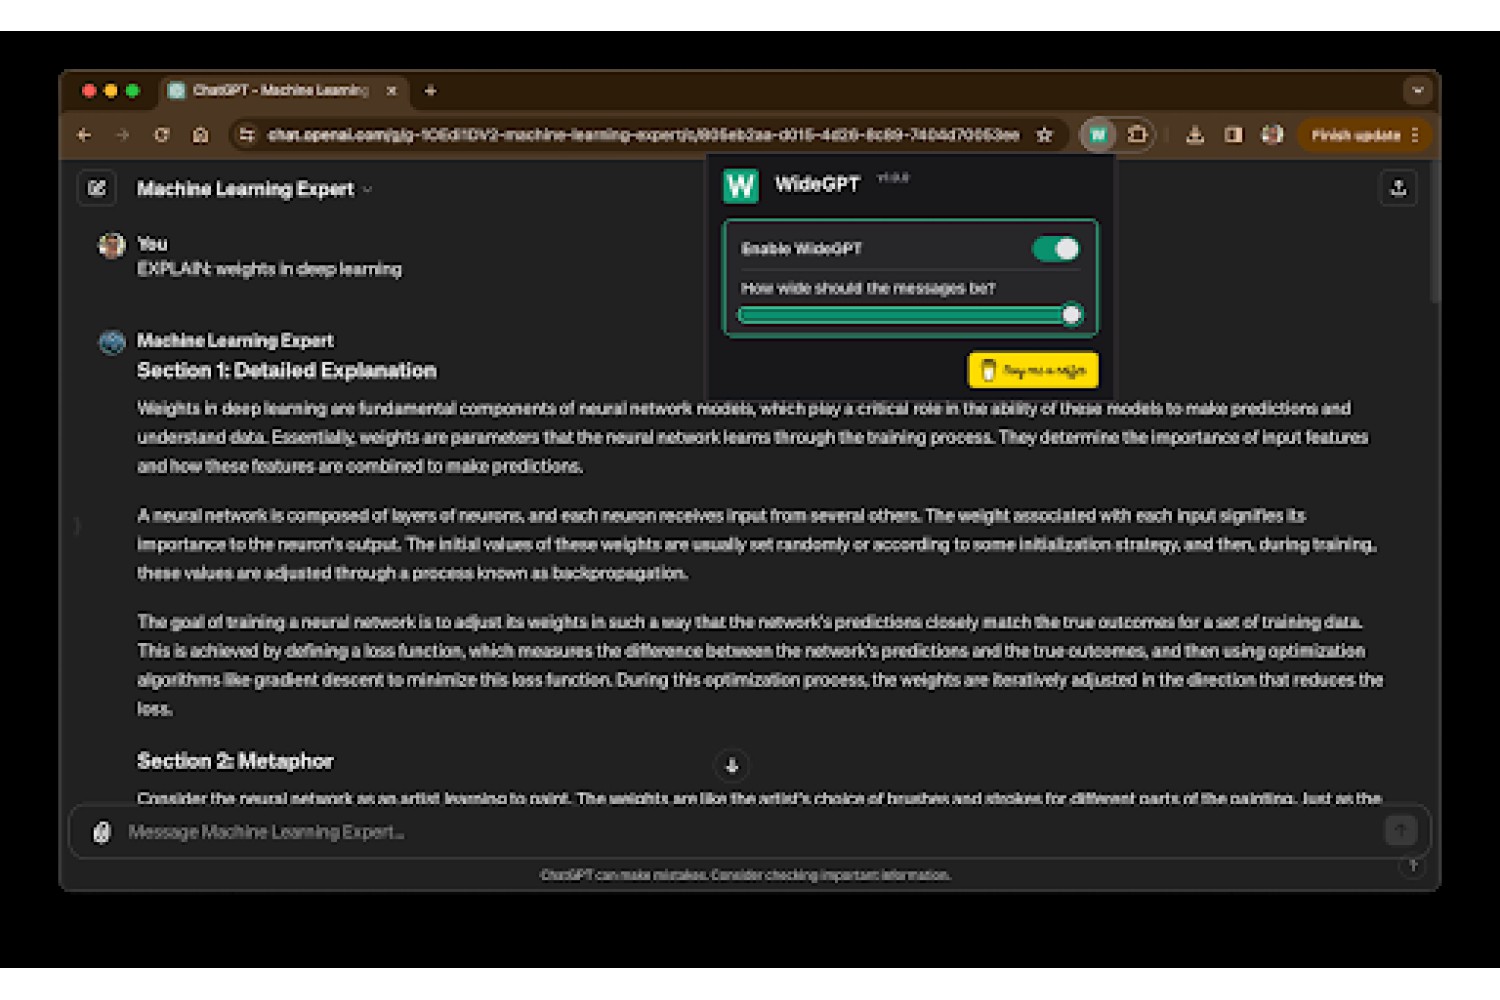Jump to bottom of the conversation
1500x1000 pixels.
tap(732, 766)
